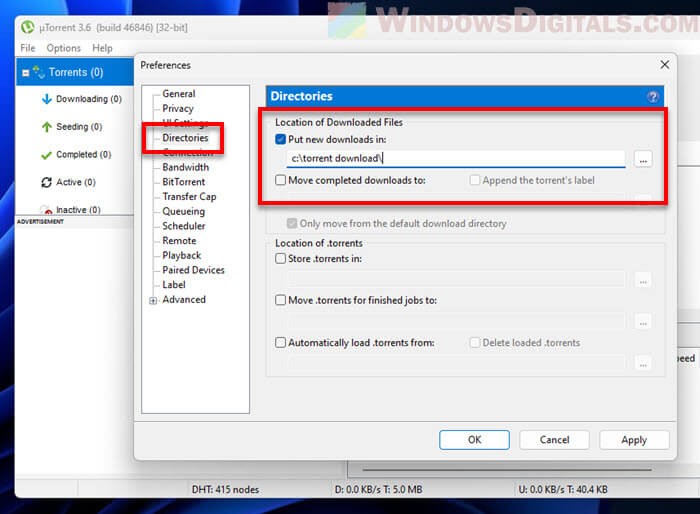Select Completed (0) filter
700x514 pixels.
83,155
